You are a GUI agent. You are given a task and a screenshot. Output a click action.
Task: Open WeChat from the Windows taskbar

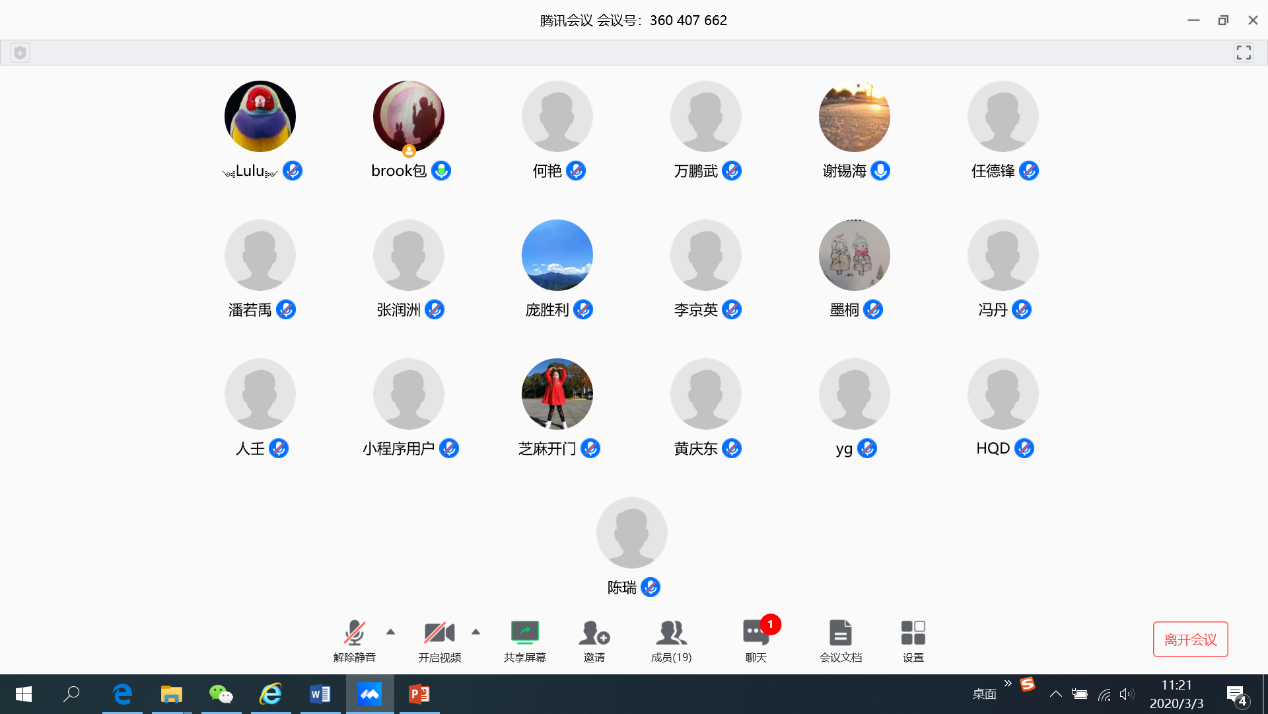click(221, 694)
